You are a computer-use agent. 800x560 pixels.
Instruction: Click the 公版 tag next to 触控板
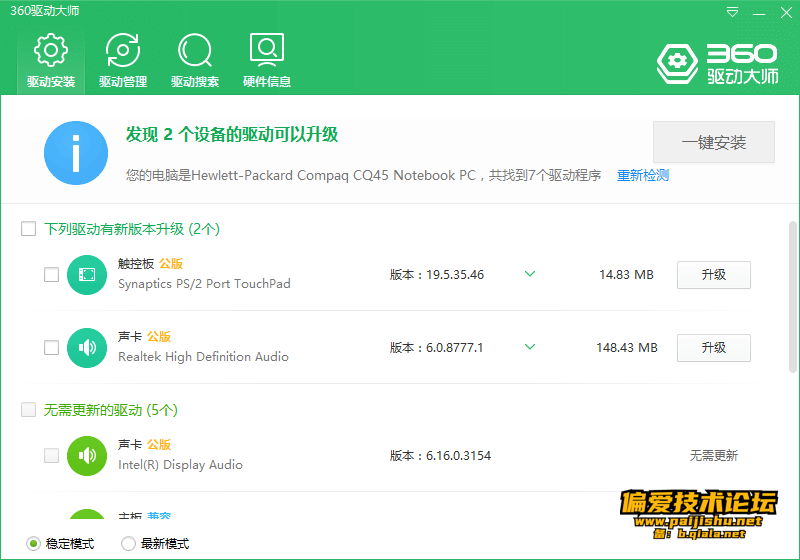(x=171, y=264)
